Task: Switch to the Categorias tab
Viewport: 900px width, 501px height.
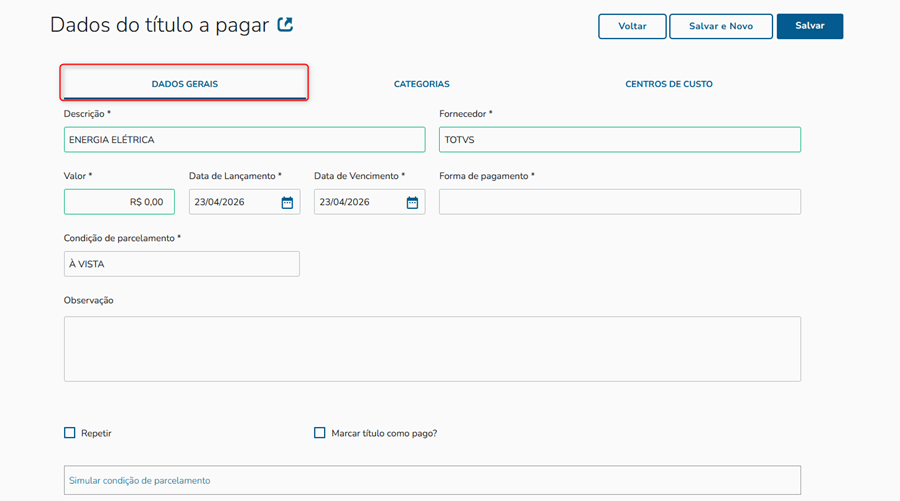Action: (421, 84)
